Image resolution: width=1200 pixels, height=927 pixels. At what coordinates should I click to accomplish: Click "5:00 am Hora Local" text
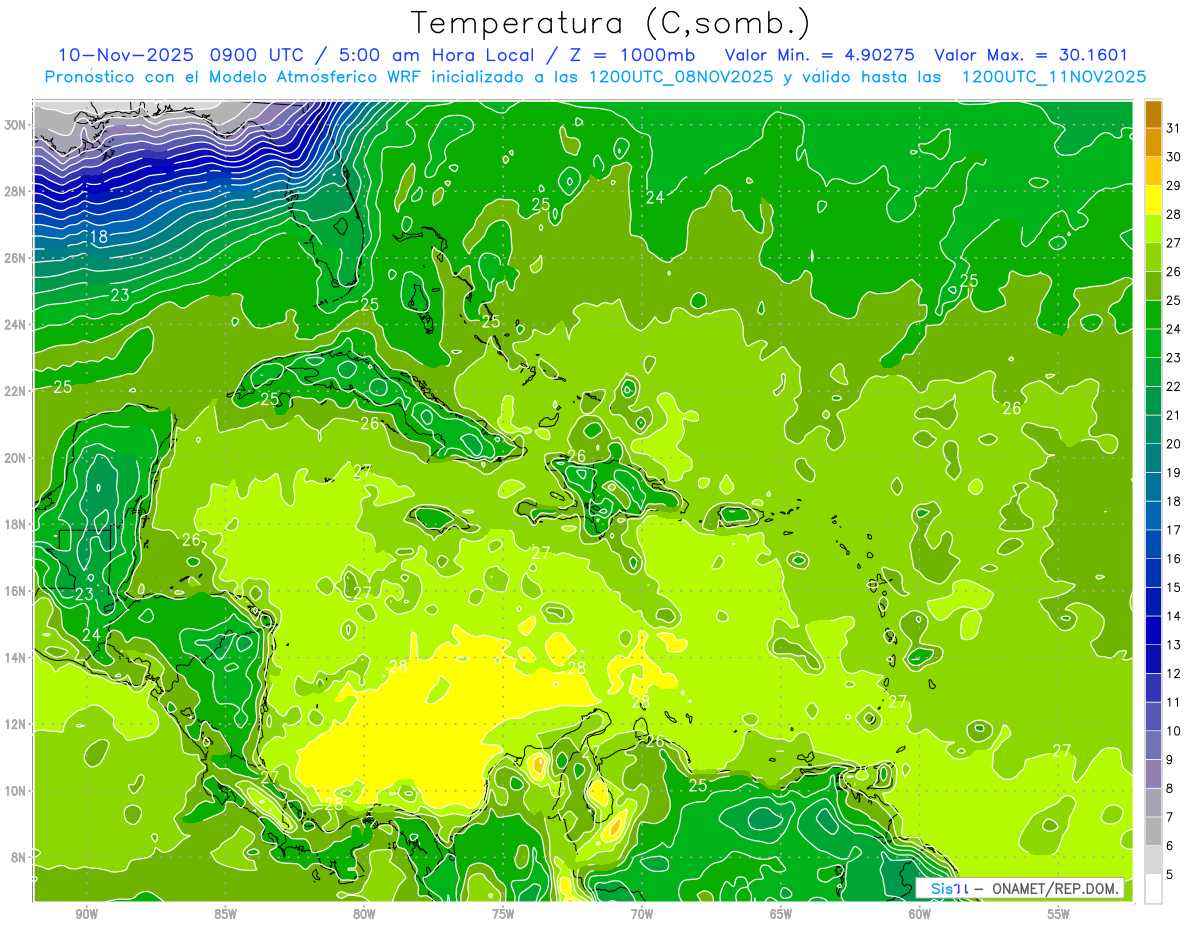click(x=436, y=55)
